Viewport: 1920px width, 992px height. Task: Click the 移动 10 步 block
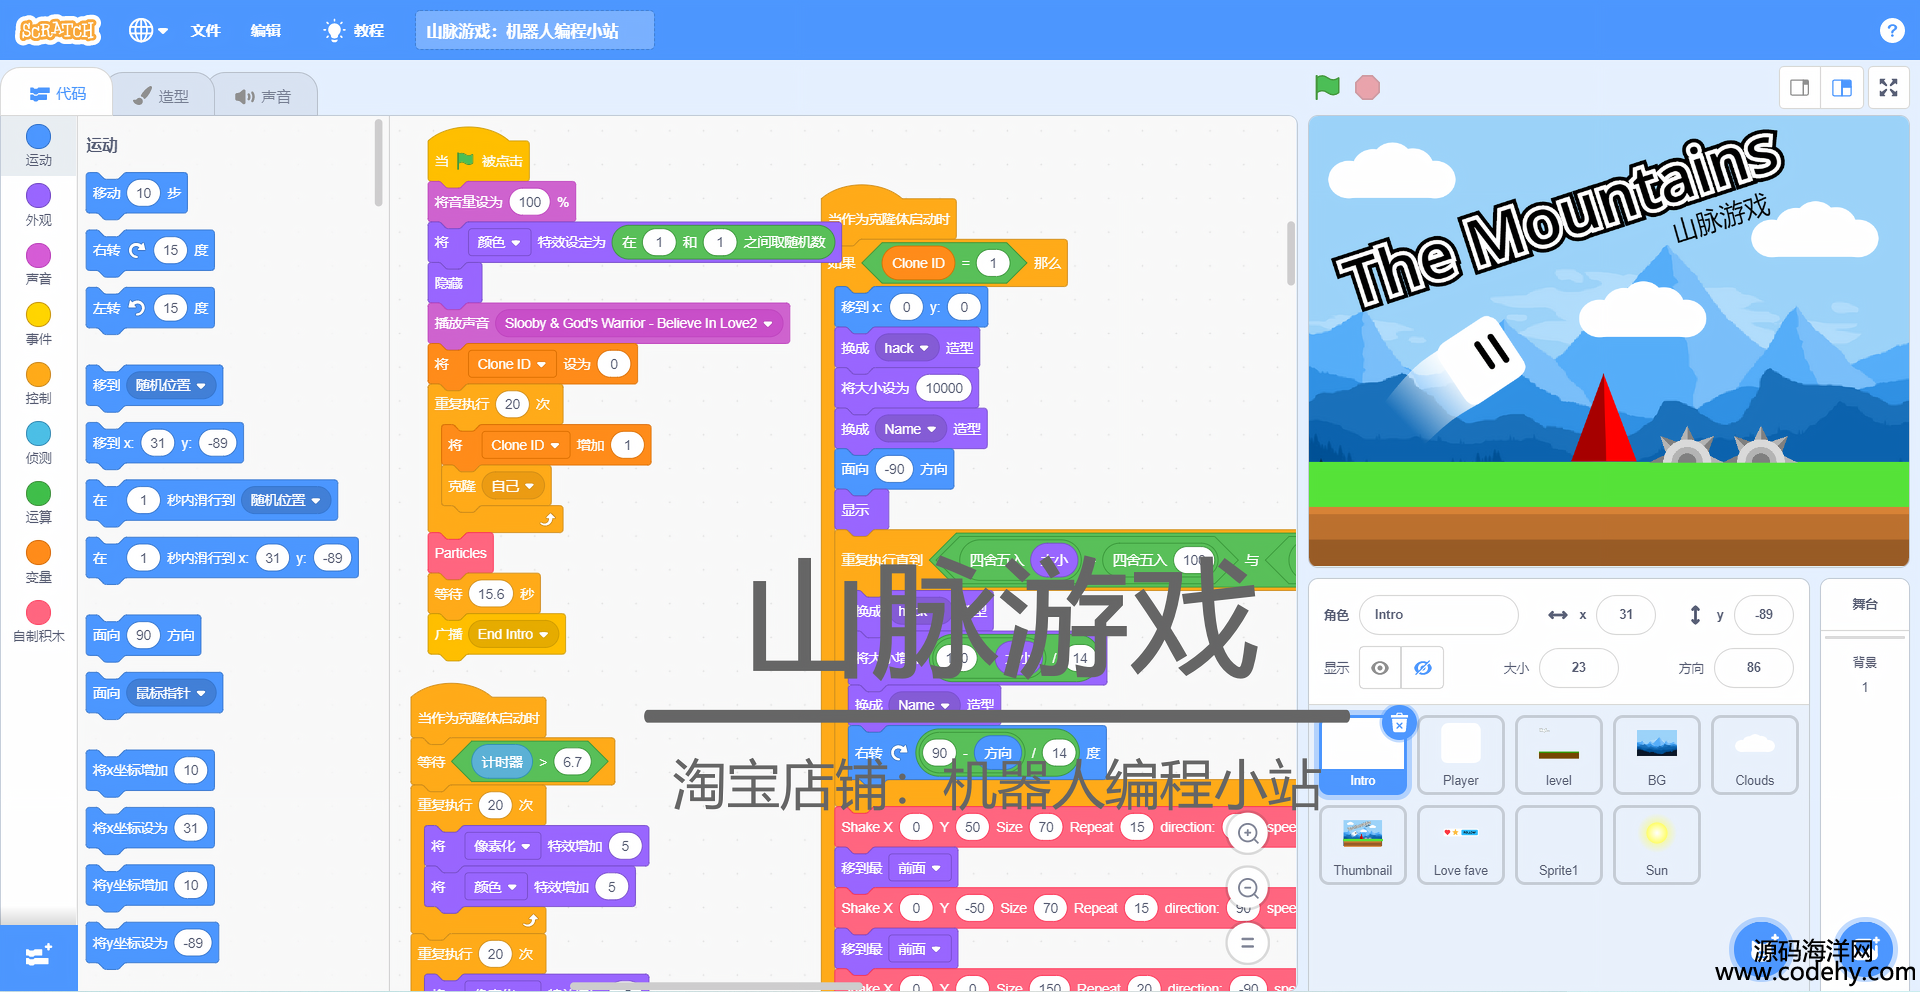137,193
